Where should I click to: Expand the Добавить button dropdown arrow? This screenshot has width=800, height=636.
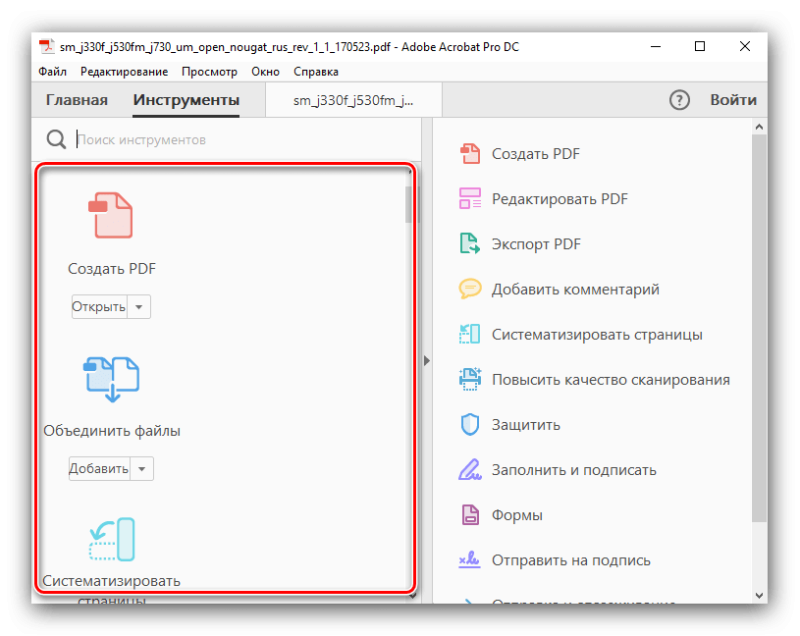point(142,468)
